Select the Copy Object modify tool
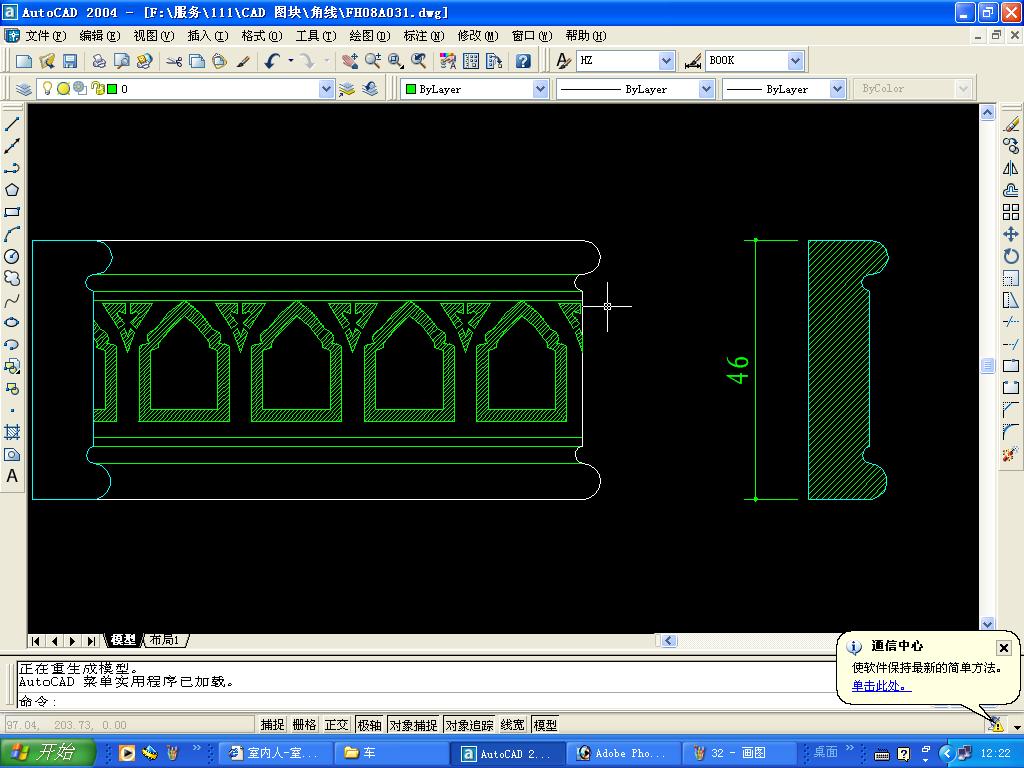Viewport: 1024px width, 768px height. pos(1011,146)
